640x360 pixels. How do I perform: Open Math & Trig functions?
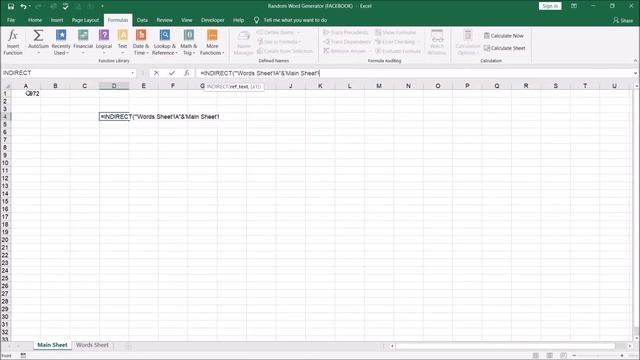(x=189, y=42)
